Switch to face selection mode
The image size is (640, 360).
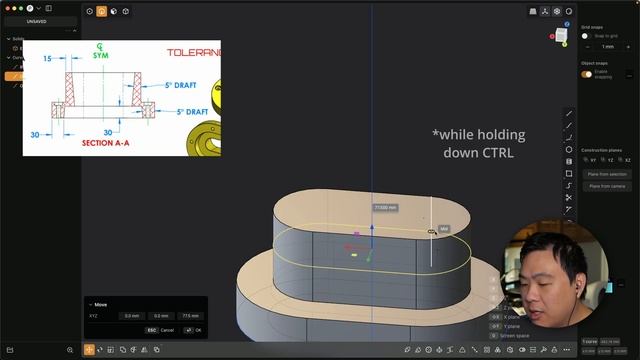coord(114,11)
